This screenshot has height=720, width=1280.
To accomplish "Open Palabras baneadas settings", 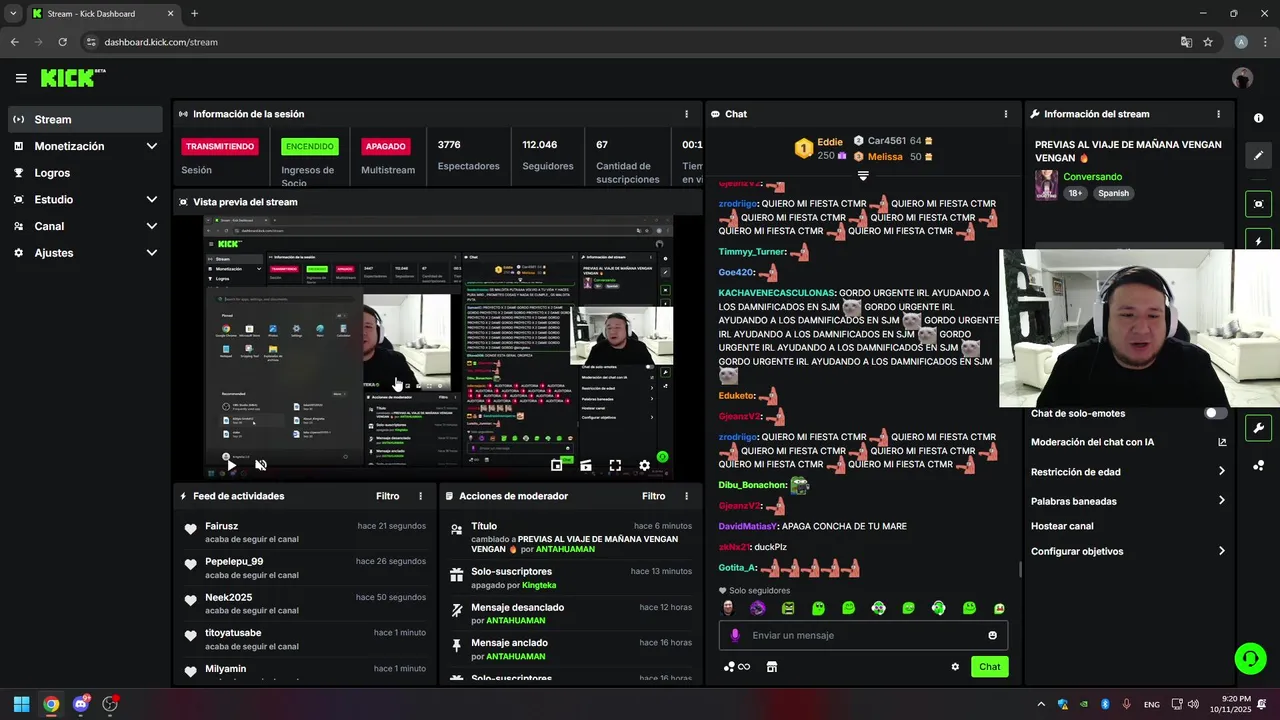I will pyautogui.click(x=1129, y=501).
